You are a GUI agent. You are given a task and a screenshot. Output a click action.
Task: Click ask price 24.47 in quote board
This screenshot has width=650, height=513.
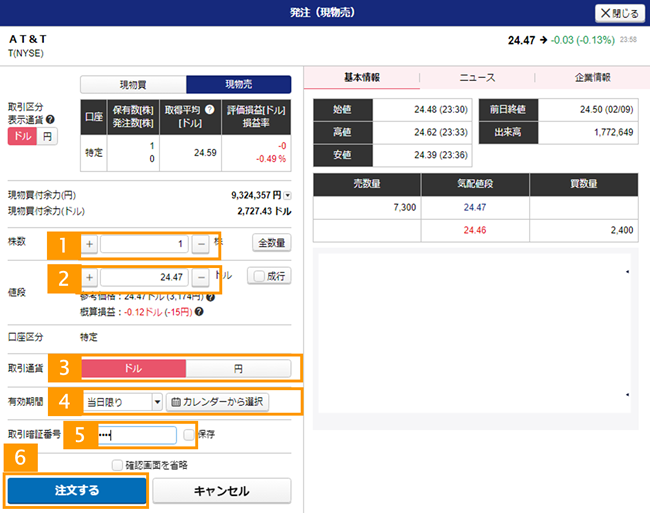point(475,207)
